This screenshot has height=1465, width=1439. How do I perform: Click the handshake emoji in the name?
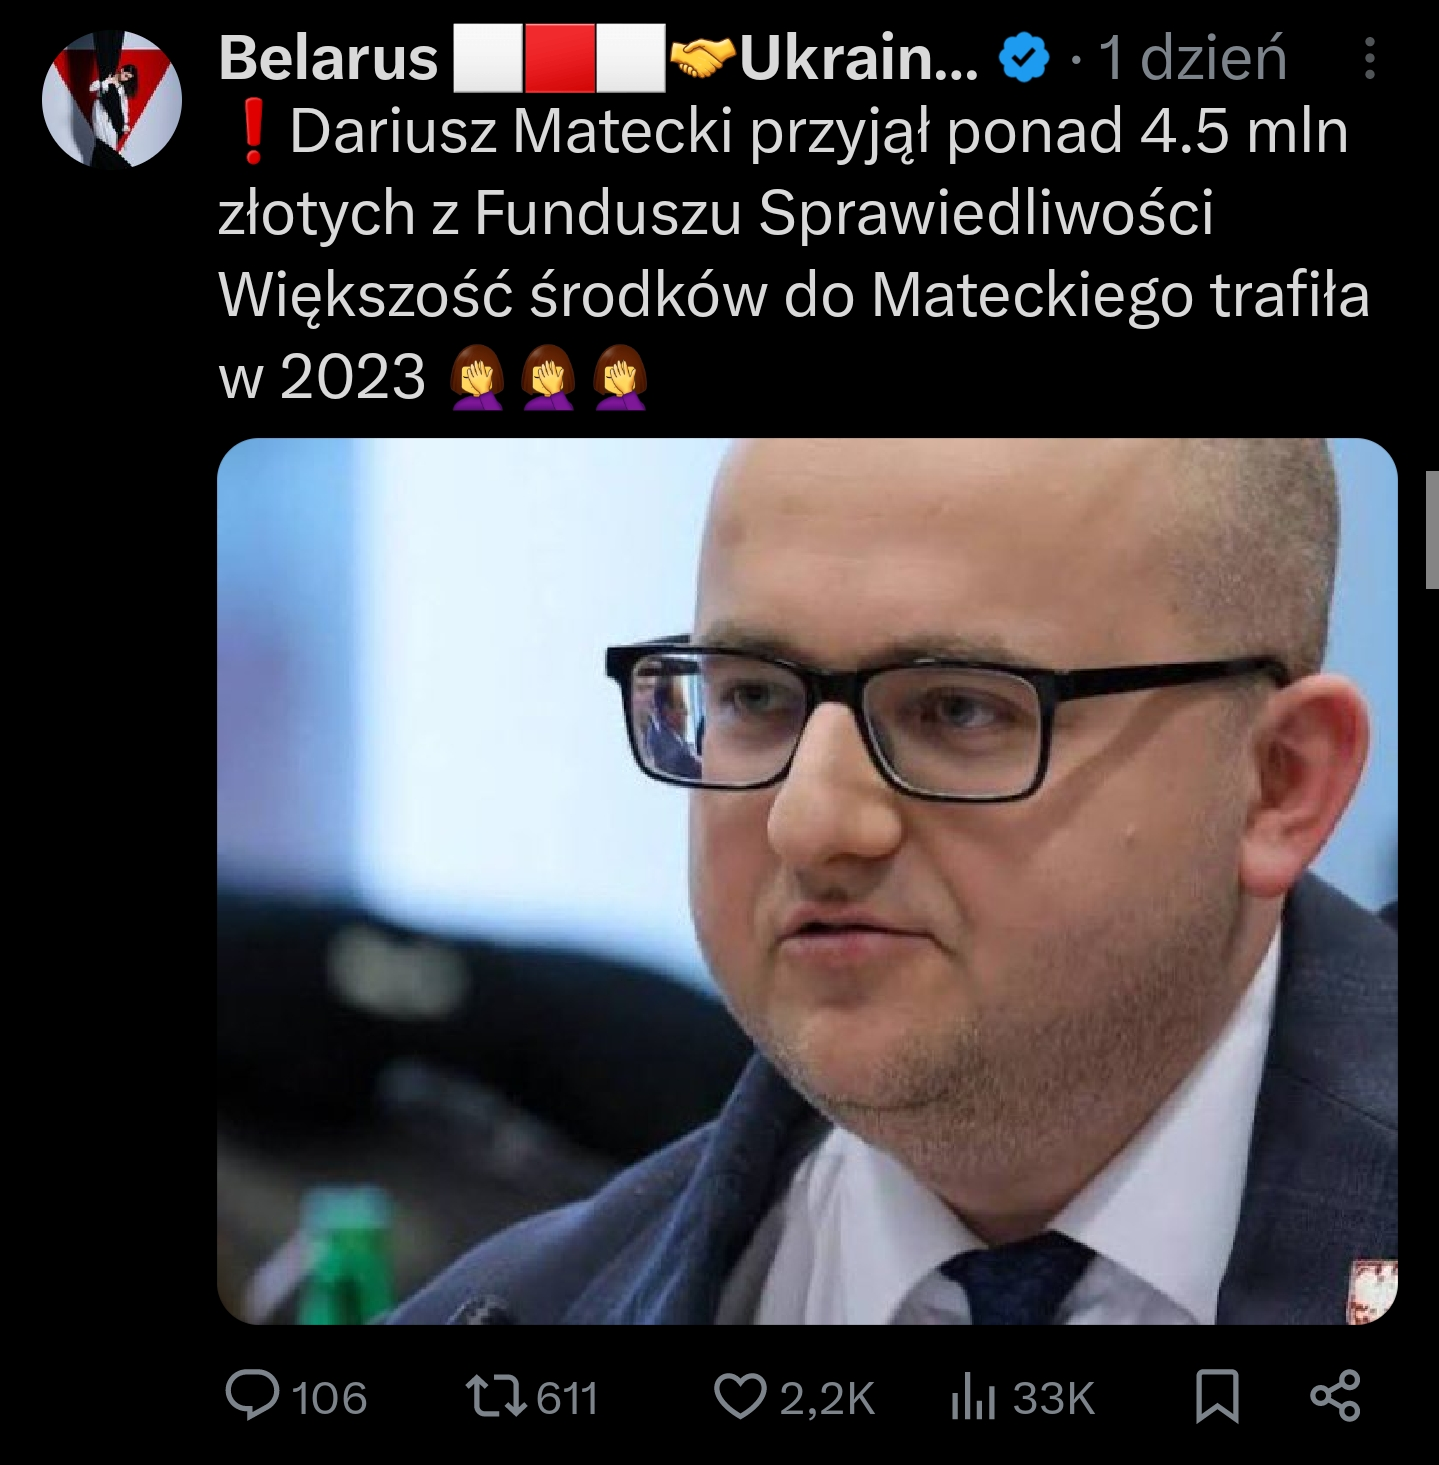[704, 59]
